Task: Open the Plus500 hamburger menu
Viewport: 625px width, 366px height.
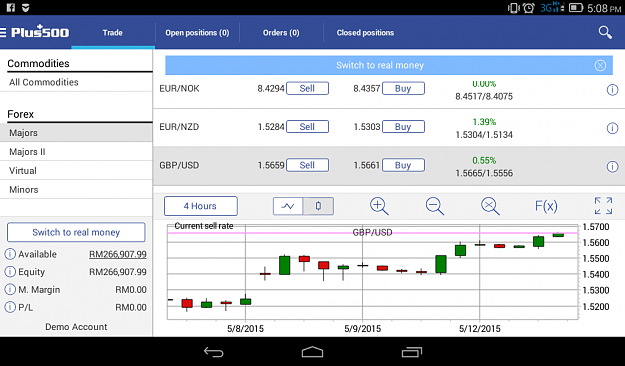Action: [3, 32]
